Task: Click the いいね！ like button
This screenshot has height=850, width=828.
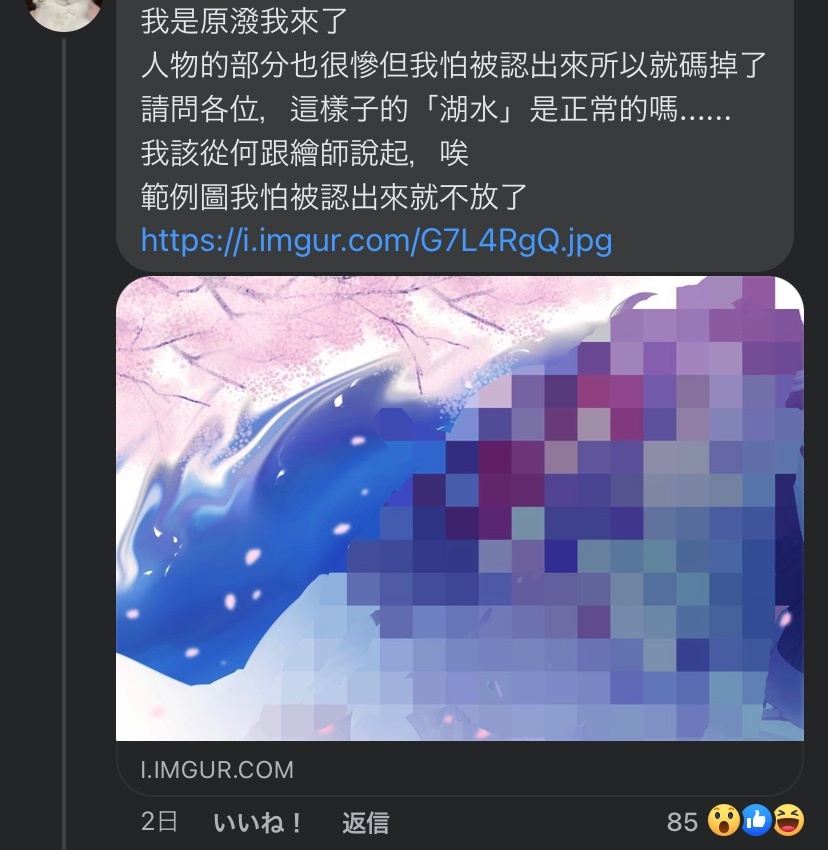Action: click(x=258, y=822)
